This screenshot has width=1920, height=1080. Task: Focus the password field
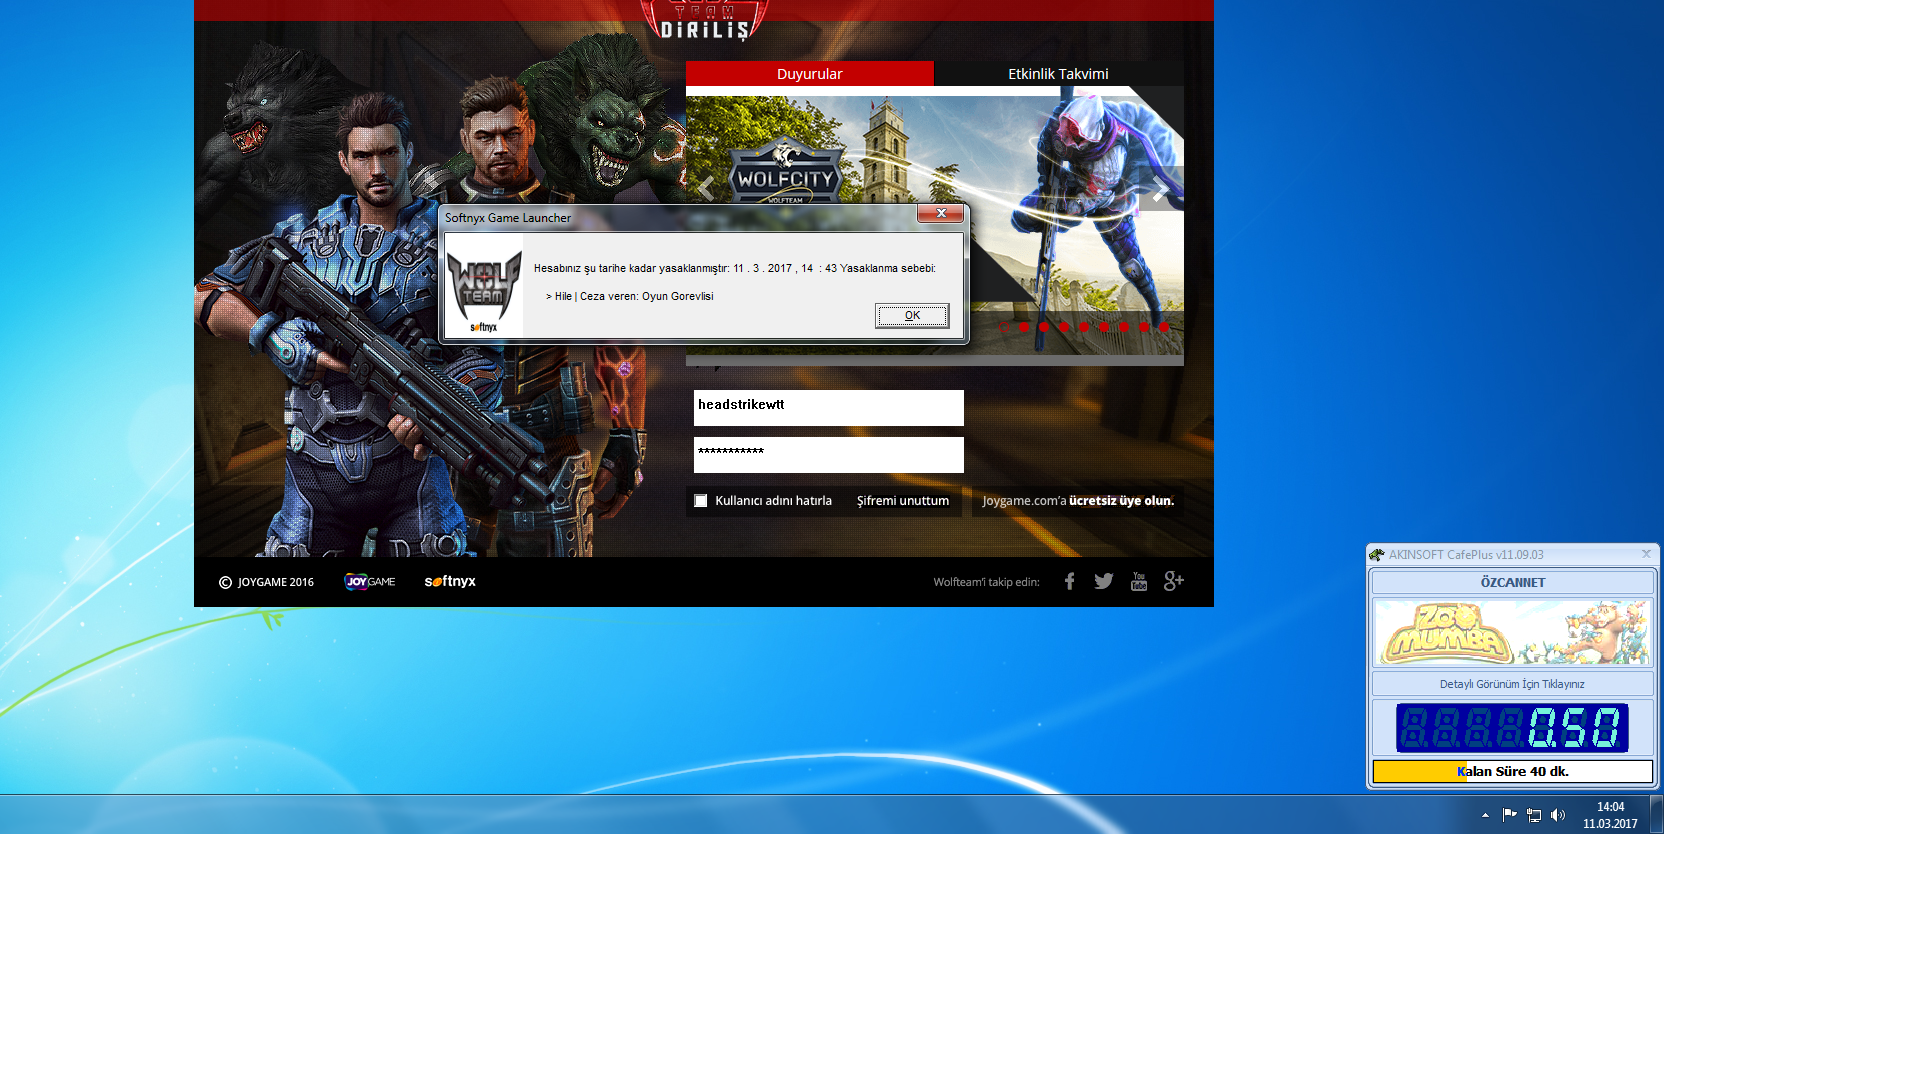click(x=828, y=455)
